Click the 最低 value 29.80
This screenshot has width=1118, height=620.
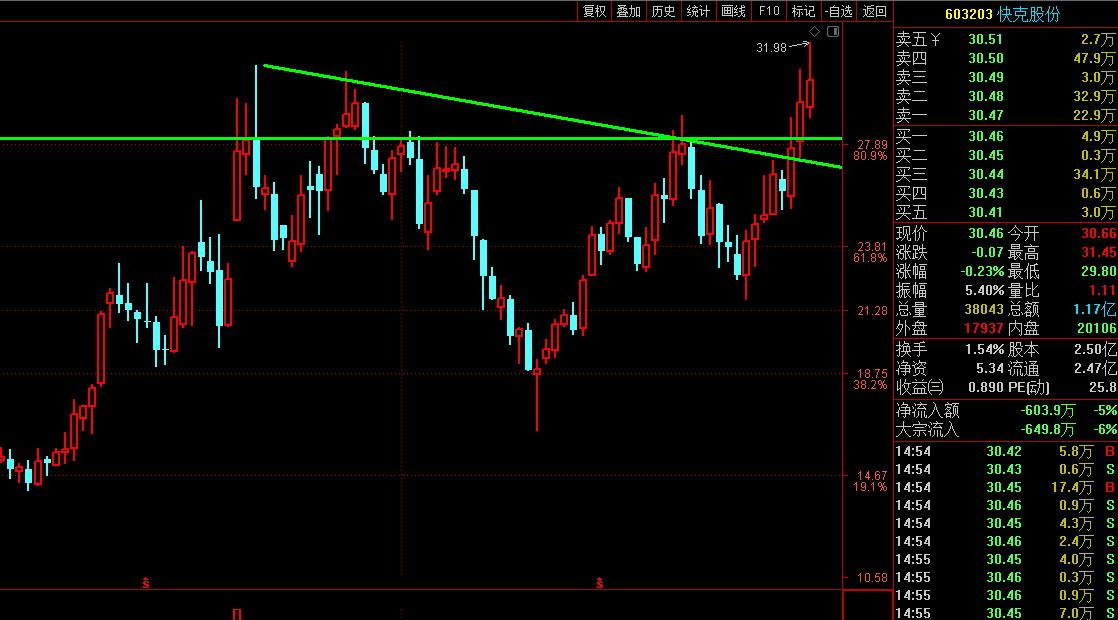click(1099, 272)
